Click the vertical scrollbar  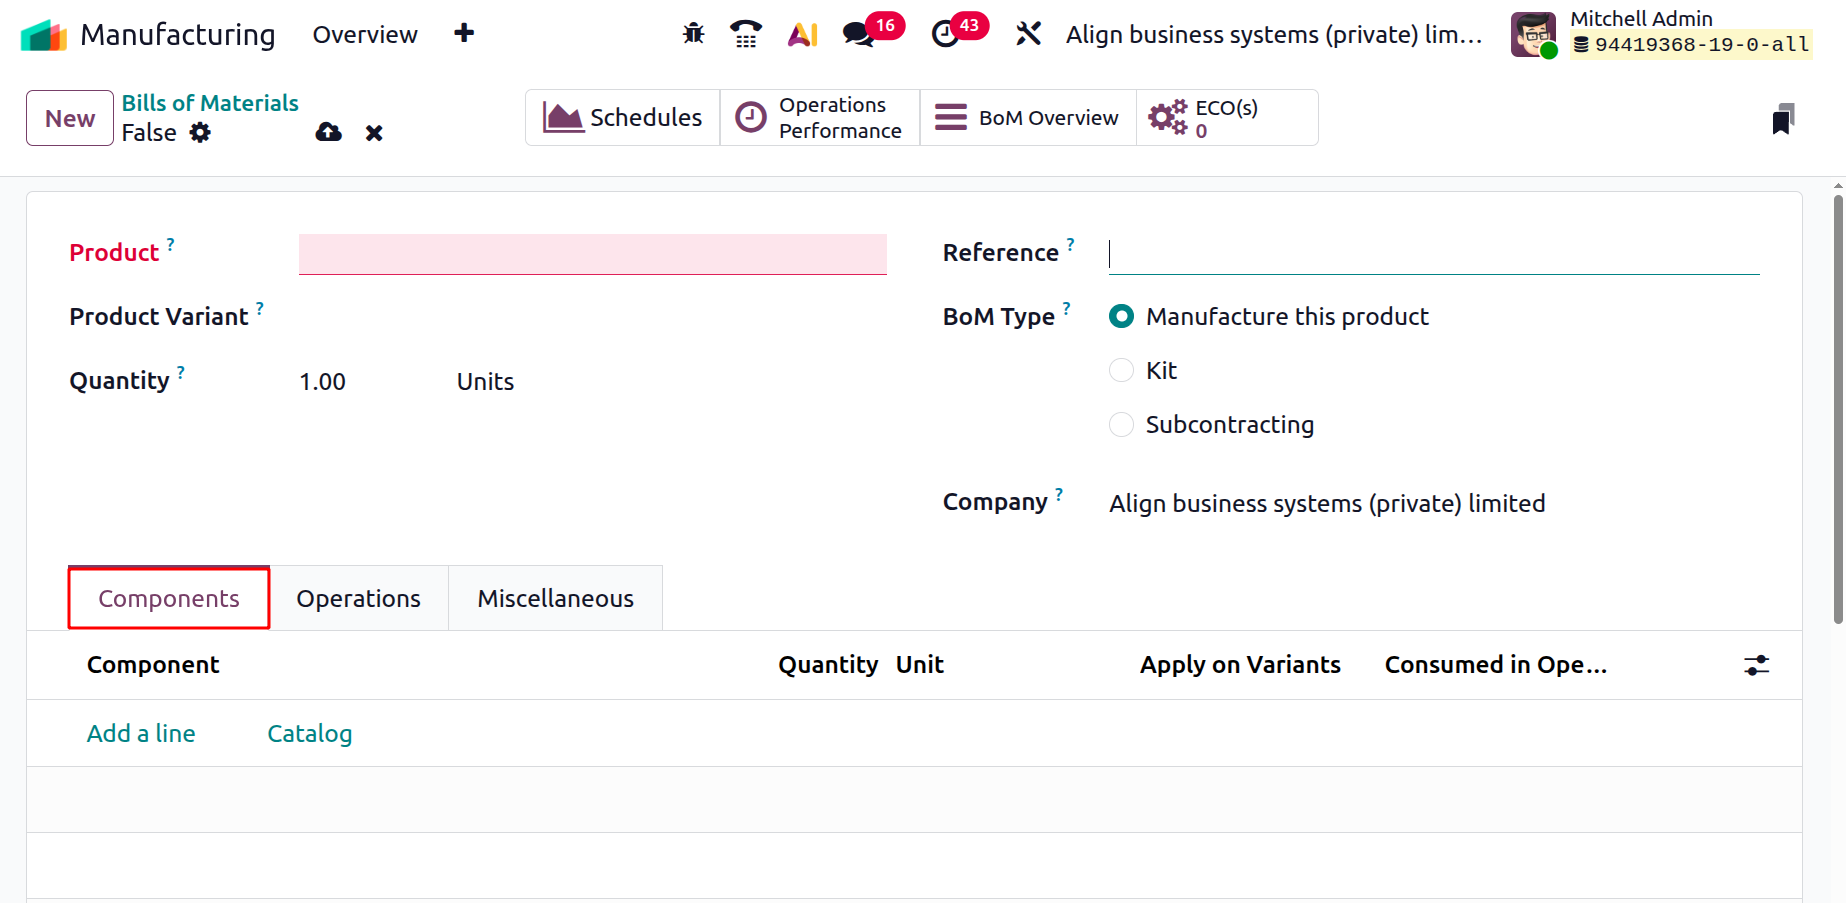[x=1838, y=409]
